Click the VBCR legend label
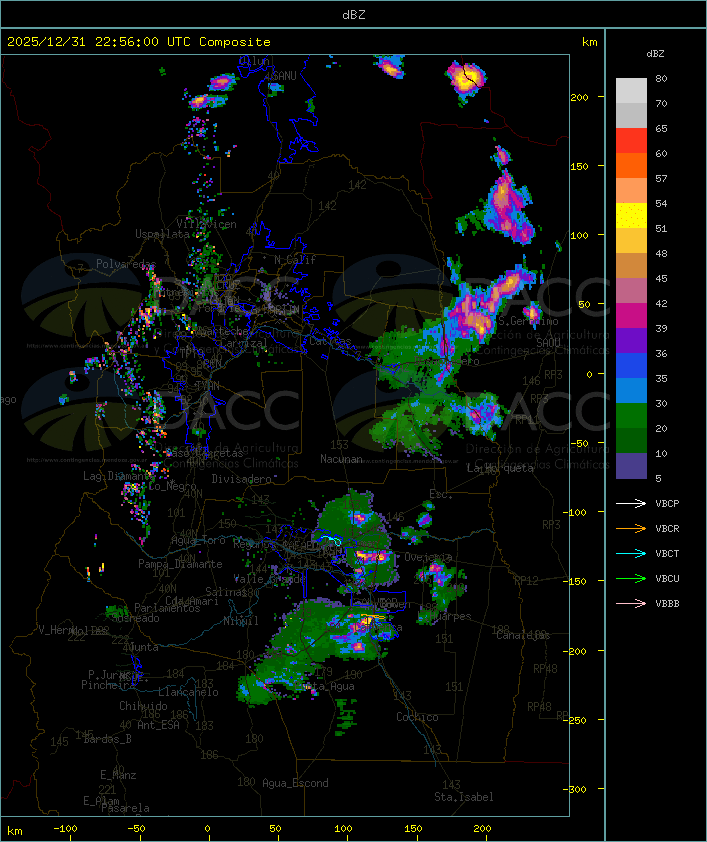 click(667, 528)
